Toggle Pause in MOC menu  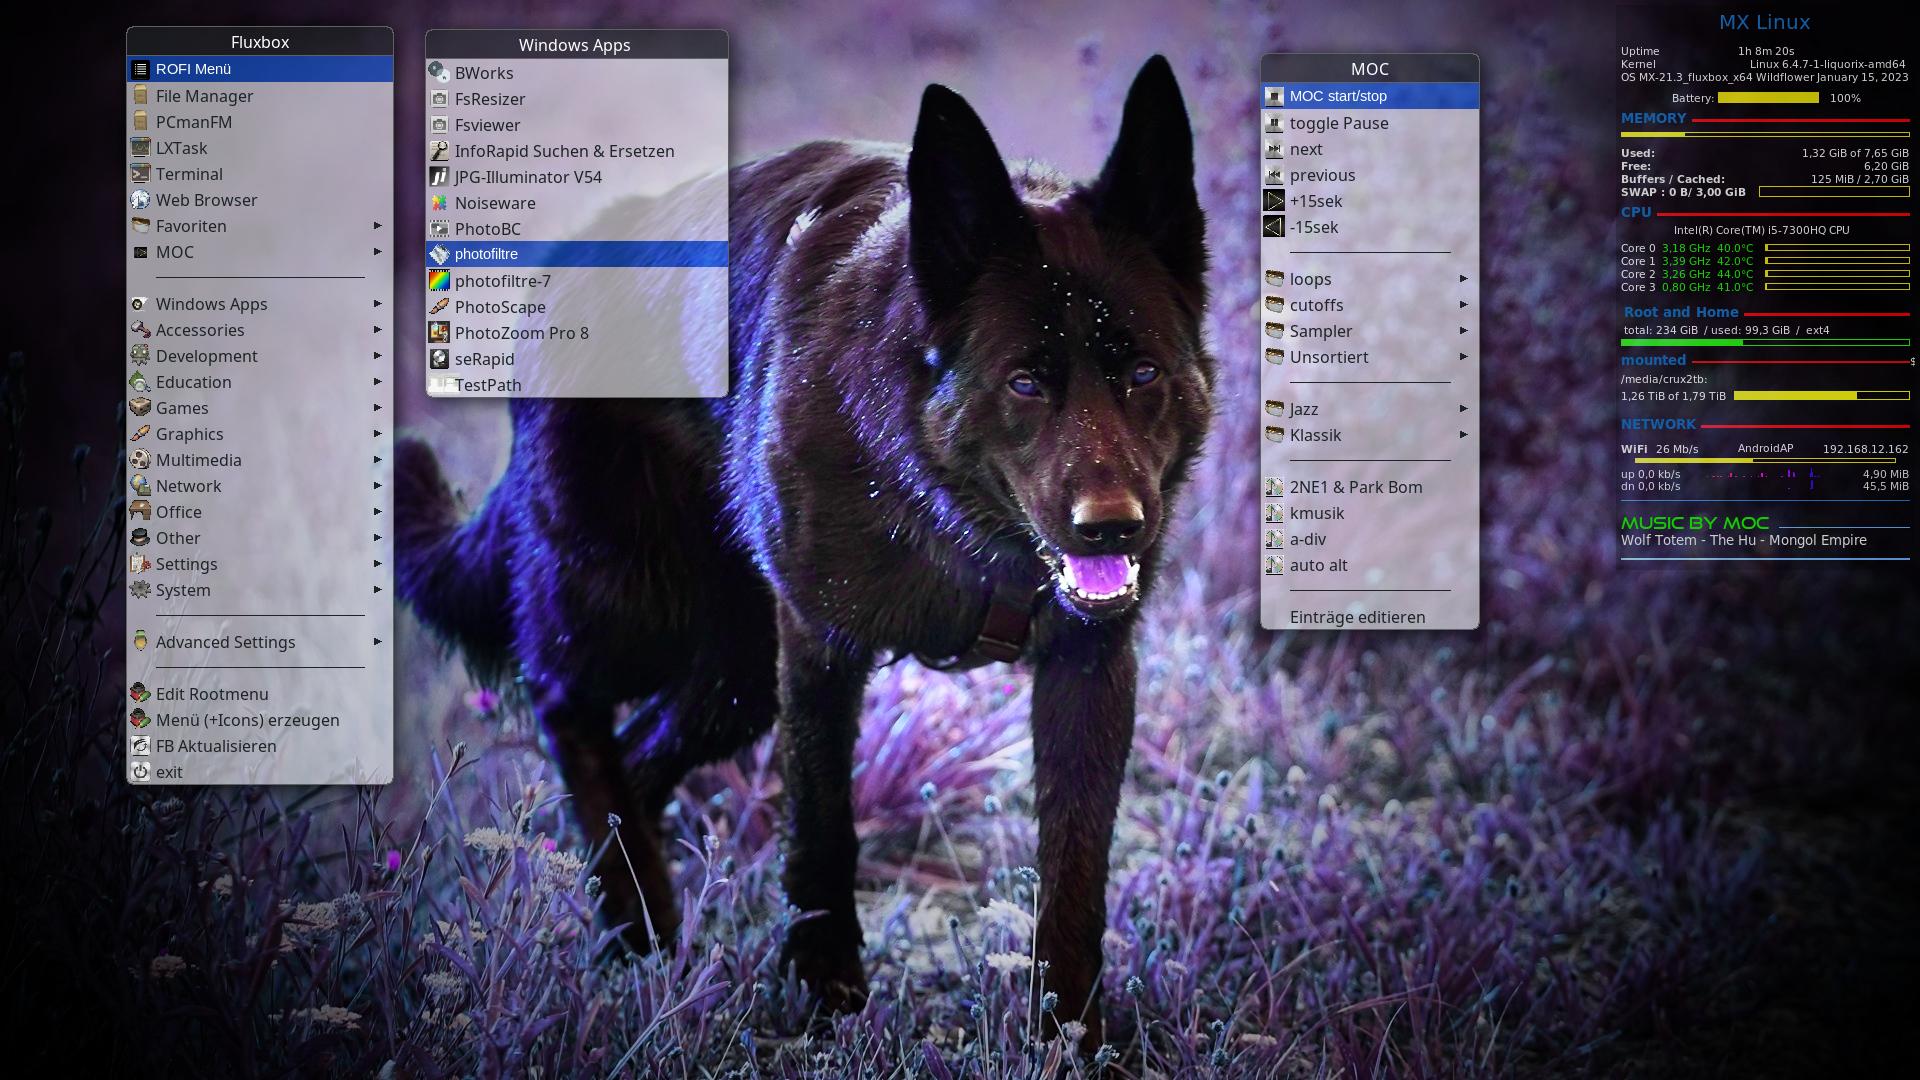1338,123
